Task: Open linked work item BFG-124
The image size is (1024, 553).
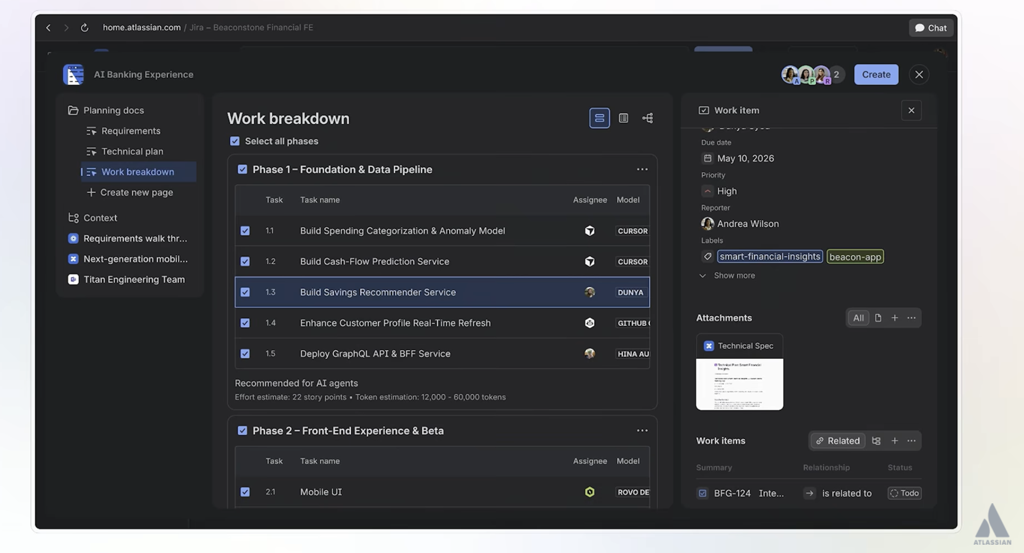Action: coord(732,493)
